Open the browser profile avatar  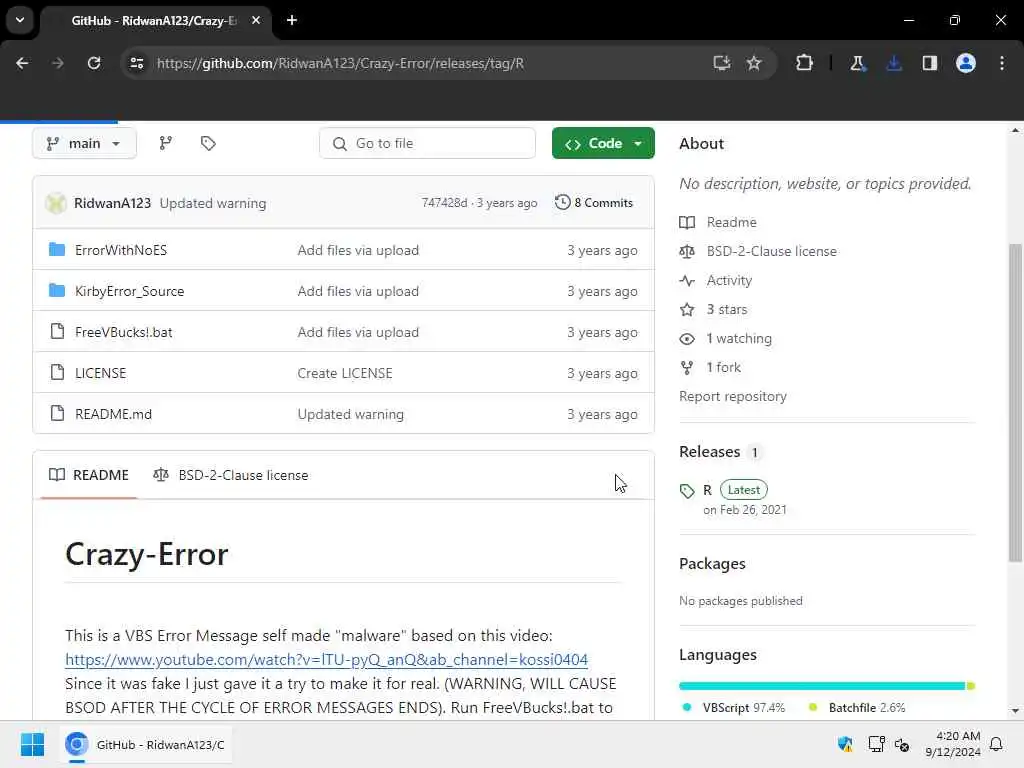point(966,63)
